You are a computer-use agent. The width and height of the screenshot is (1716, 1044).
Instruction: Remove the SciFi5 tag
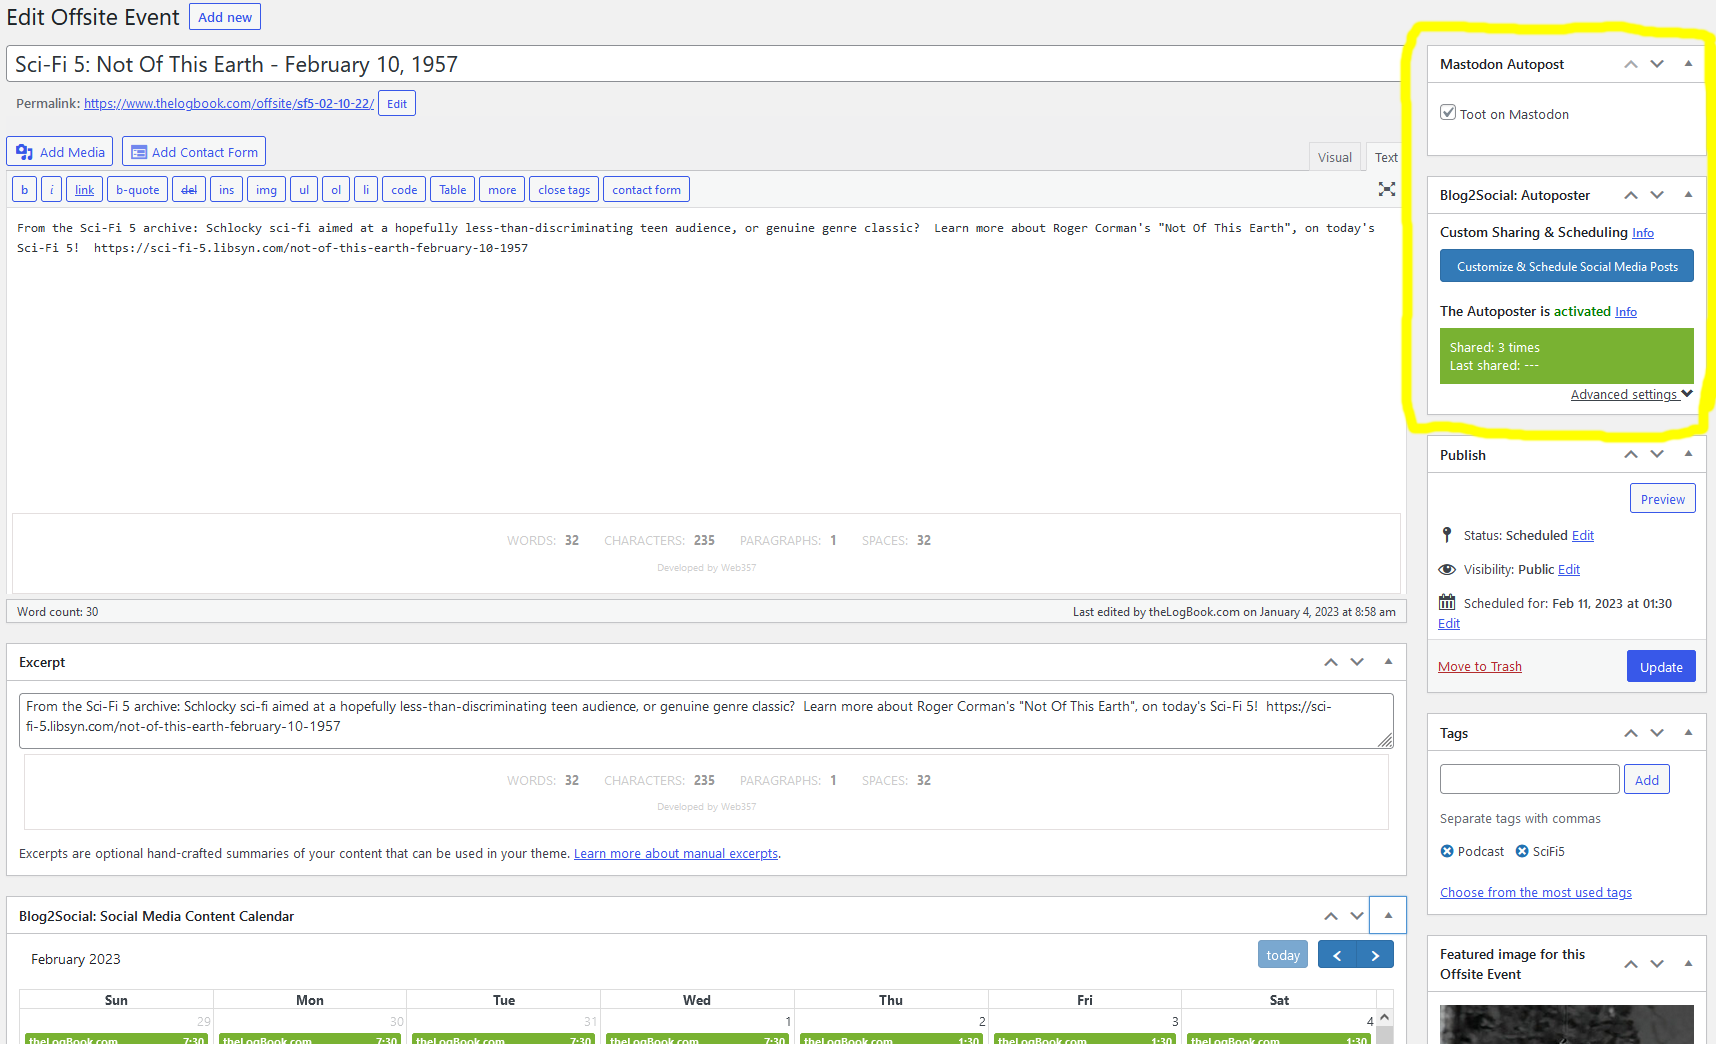point(1522,851)
